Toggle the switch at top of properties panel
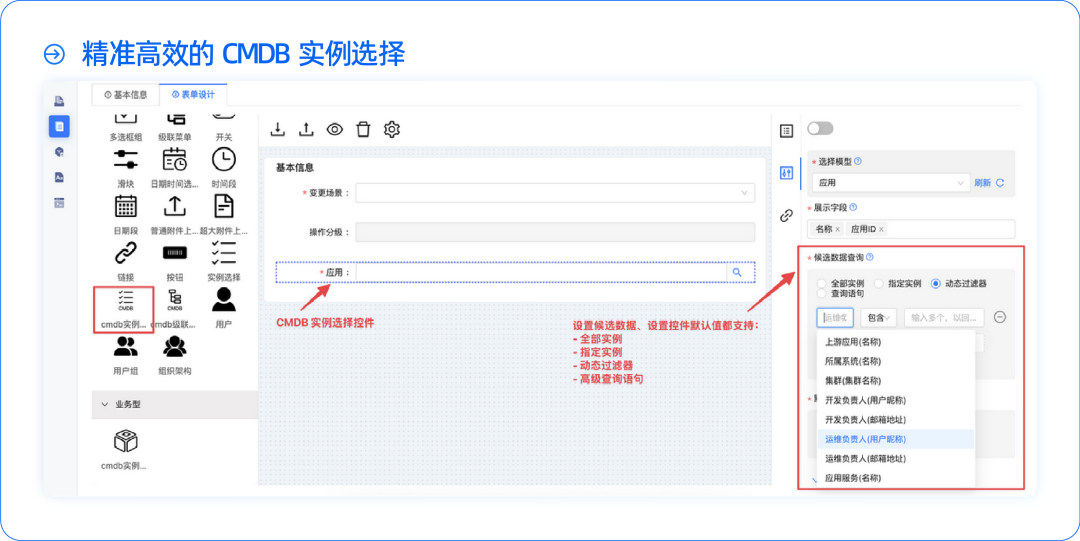Screen dimensions: 1080x541 [820, 128]
